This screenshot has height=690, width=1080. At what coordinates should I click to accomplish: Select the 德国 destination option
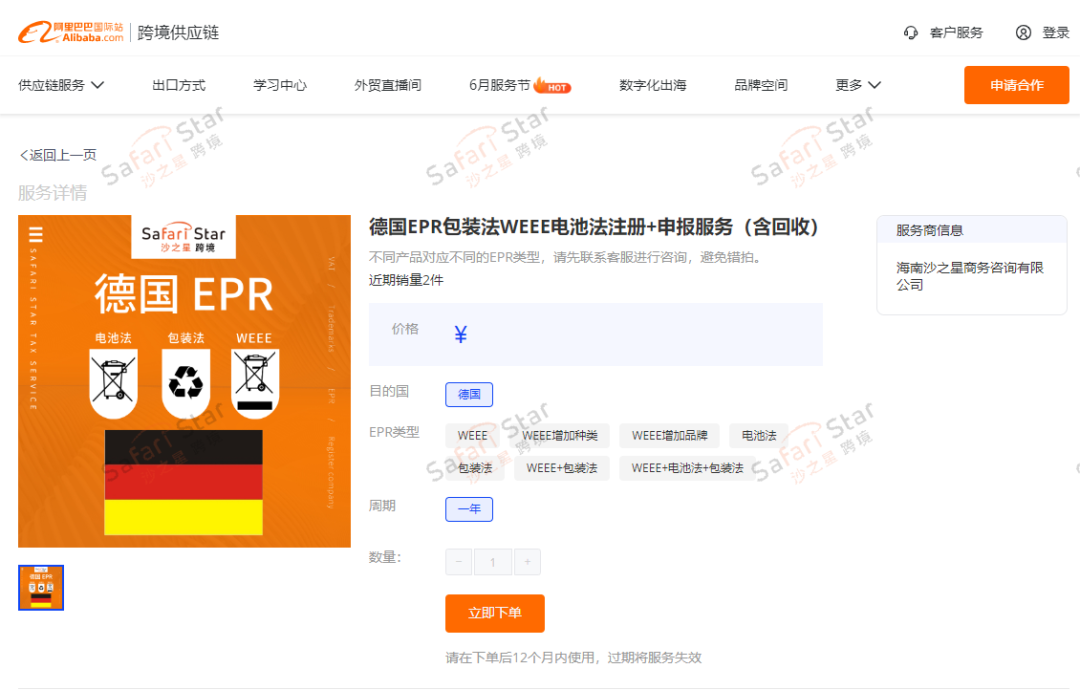pyautogui.click(x=469, y=394)
